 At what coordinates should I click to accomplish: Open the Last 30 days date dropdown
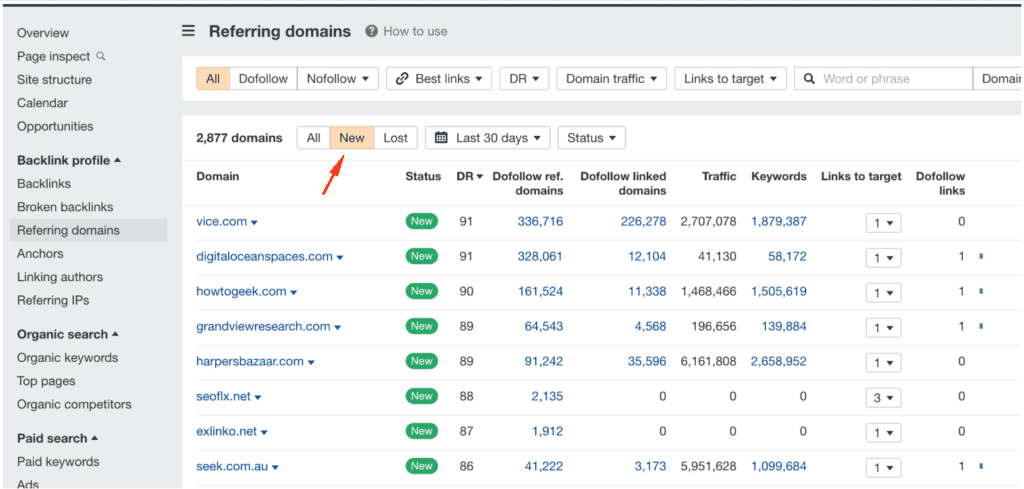point(488,138)
